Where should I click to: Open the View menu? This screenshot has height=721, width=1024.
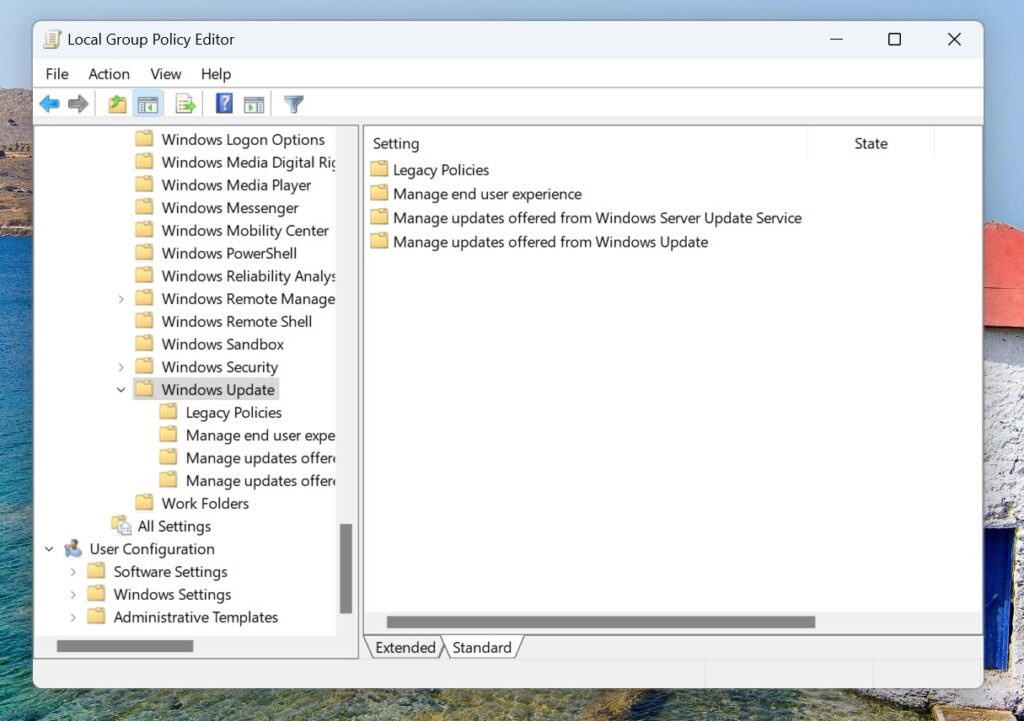[x=165, y=74]
